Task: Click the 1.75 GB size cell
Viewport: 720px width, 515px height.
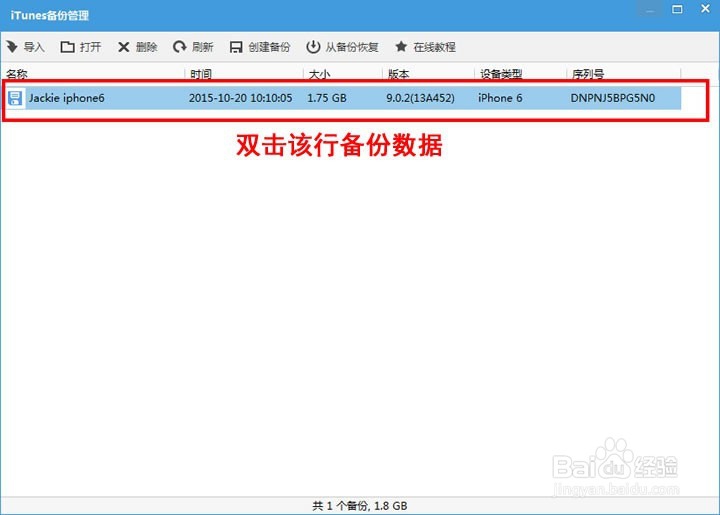Action: (326, 98)
